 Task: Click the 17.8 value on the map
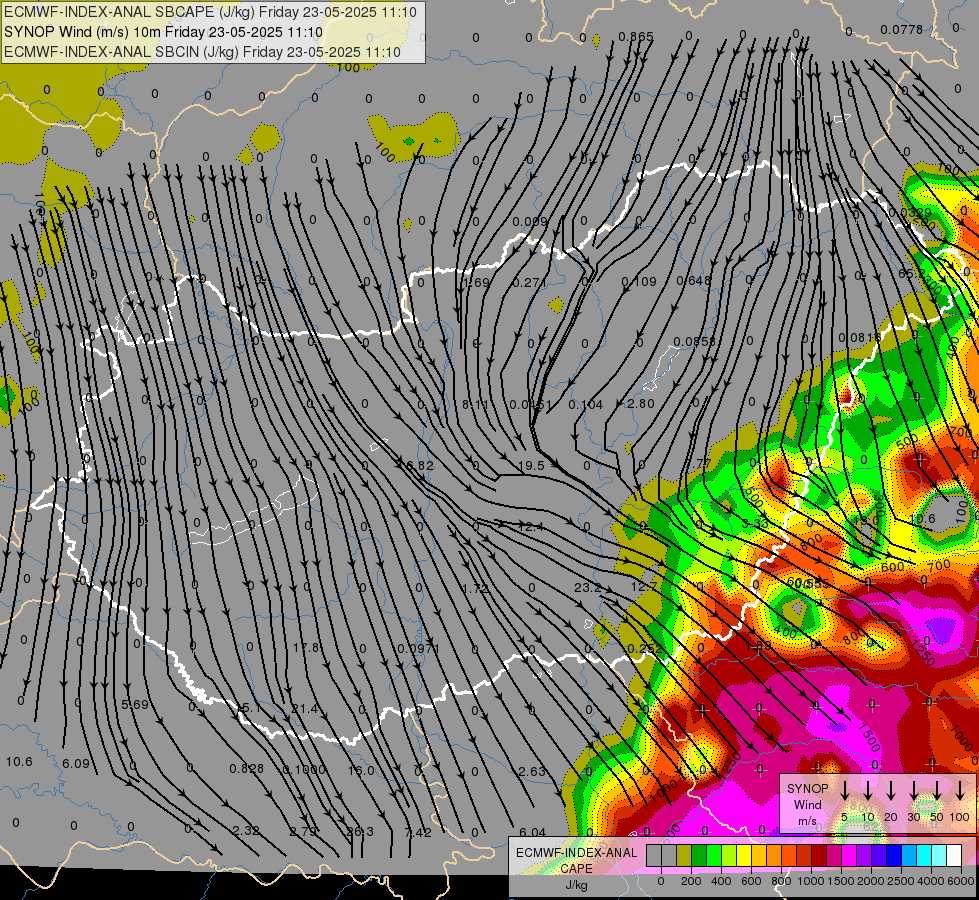(x=307, y=648)
